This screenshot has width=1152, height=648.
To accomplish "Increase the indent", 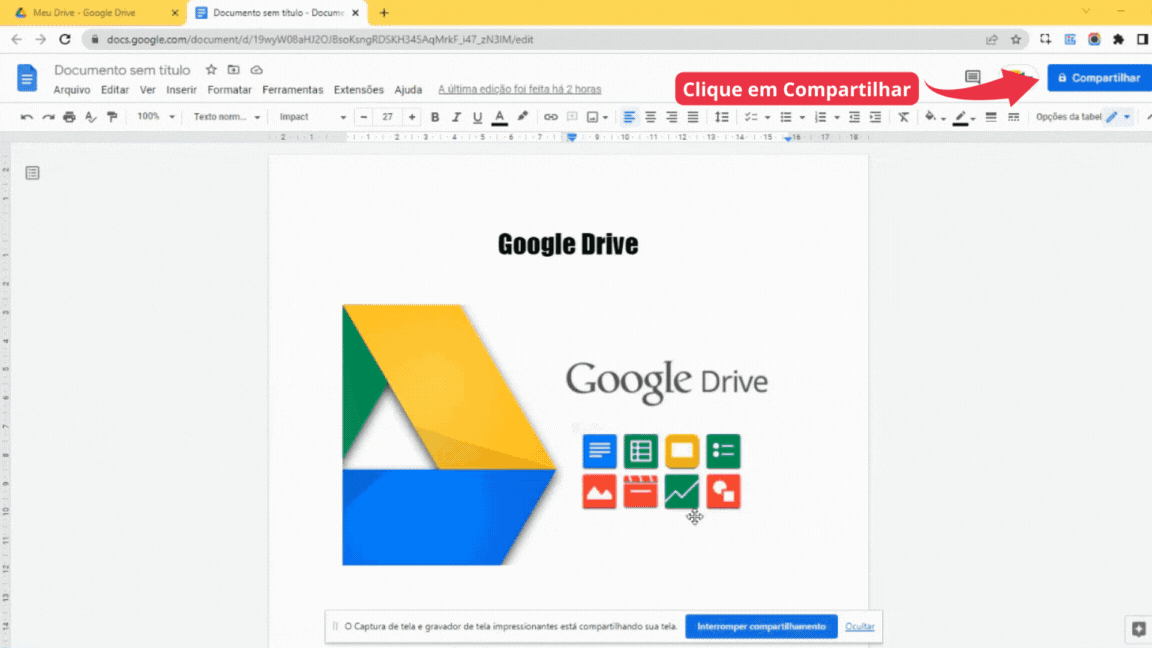I will click(875, 117).
